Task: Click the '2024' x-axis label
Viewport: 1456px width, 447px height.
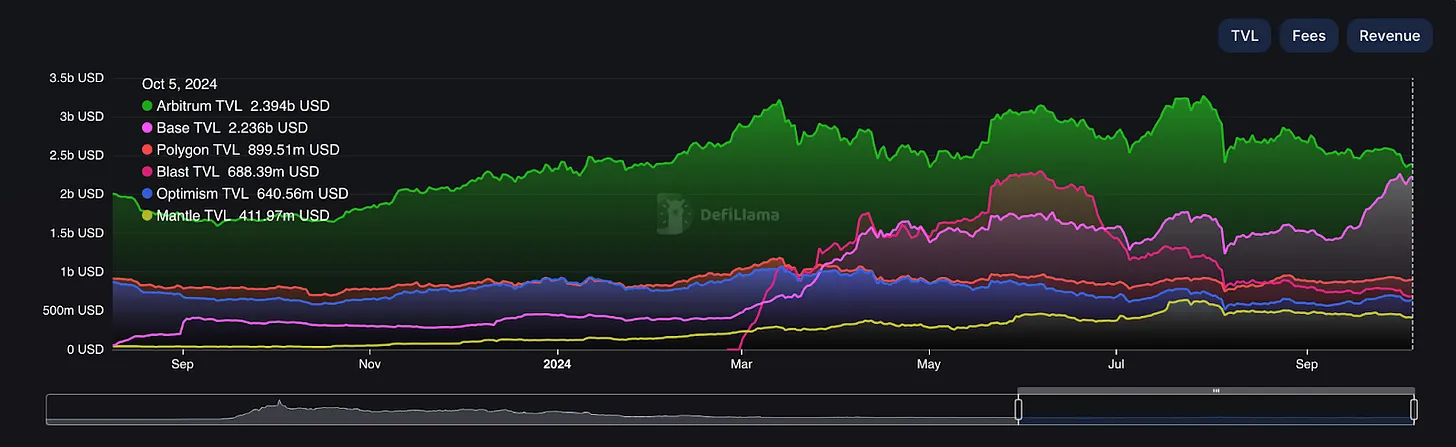Action: (557, 366)
